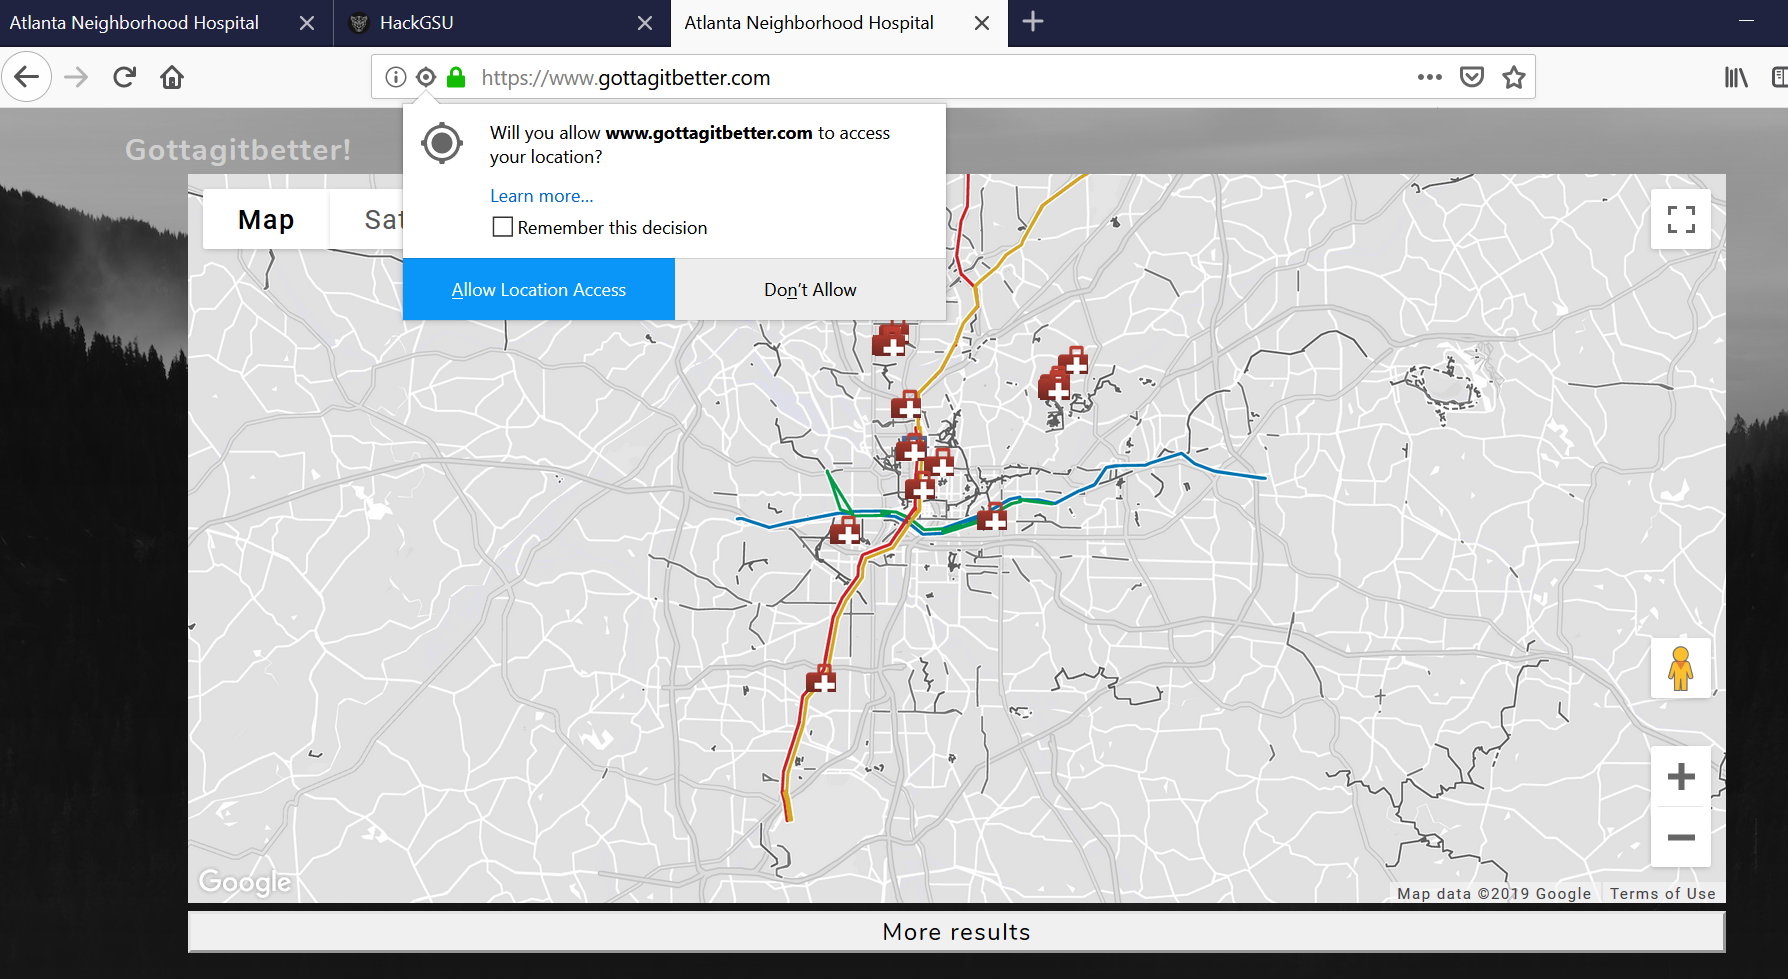1788x979 pixels.
Task: Close the active Atlanta Neighborhood Hospital tab
Action: [982, 23]
